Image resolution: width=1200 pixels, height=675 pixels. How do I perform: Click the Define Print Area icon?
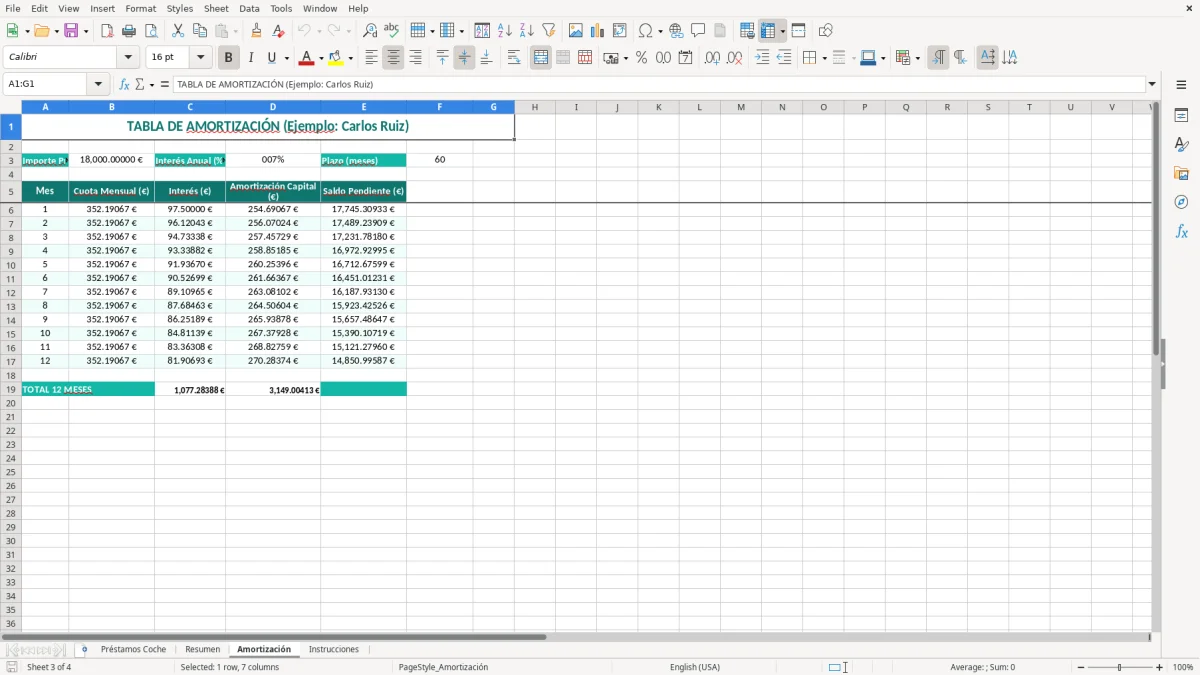(x=747, y=31)
